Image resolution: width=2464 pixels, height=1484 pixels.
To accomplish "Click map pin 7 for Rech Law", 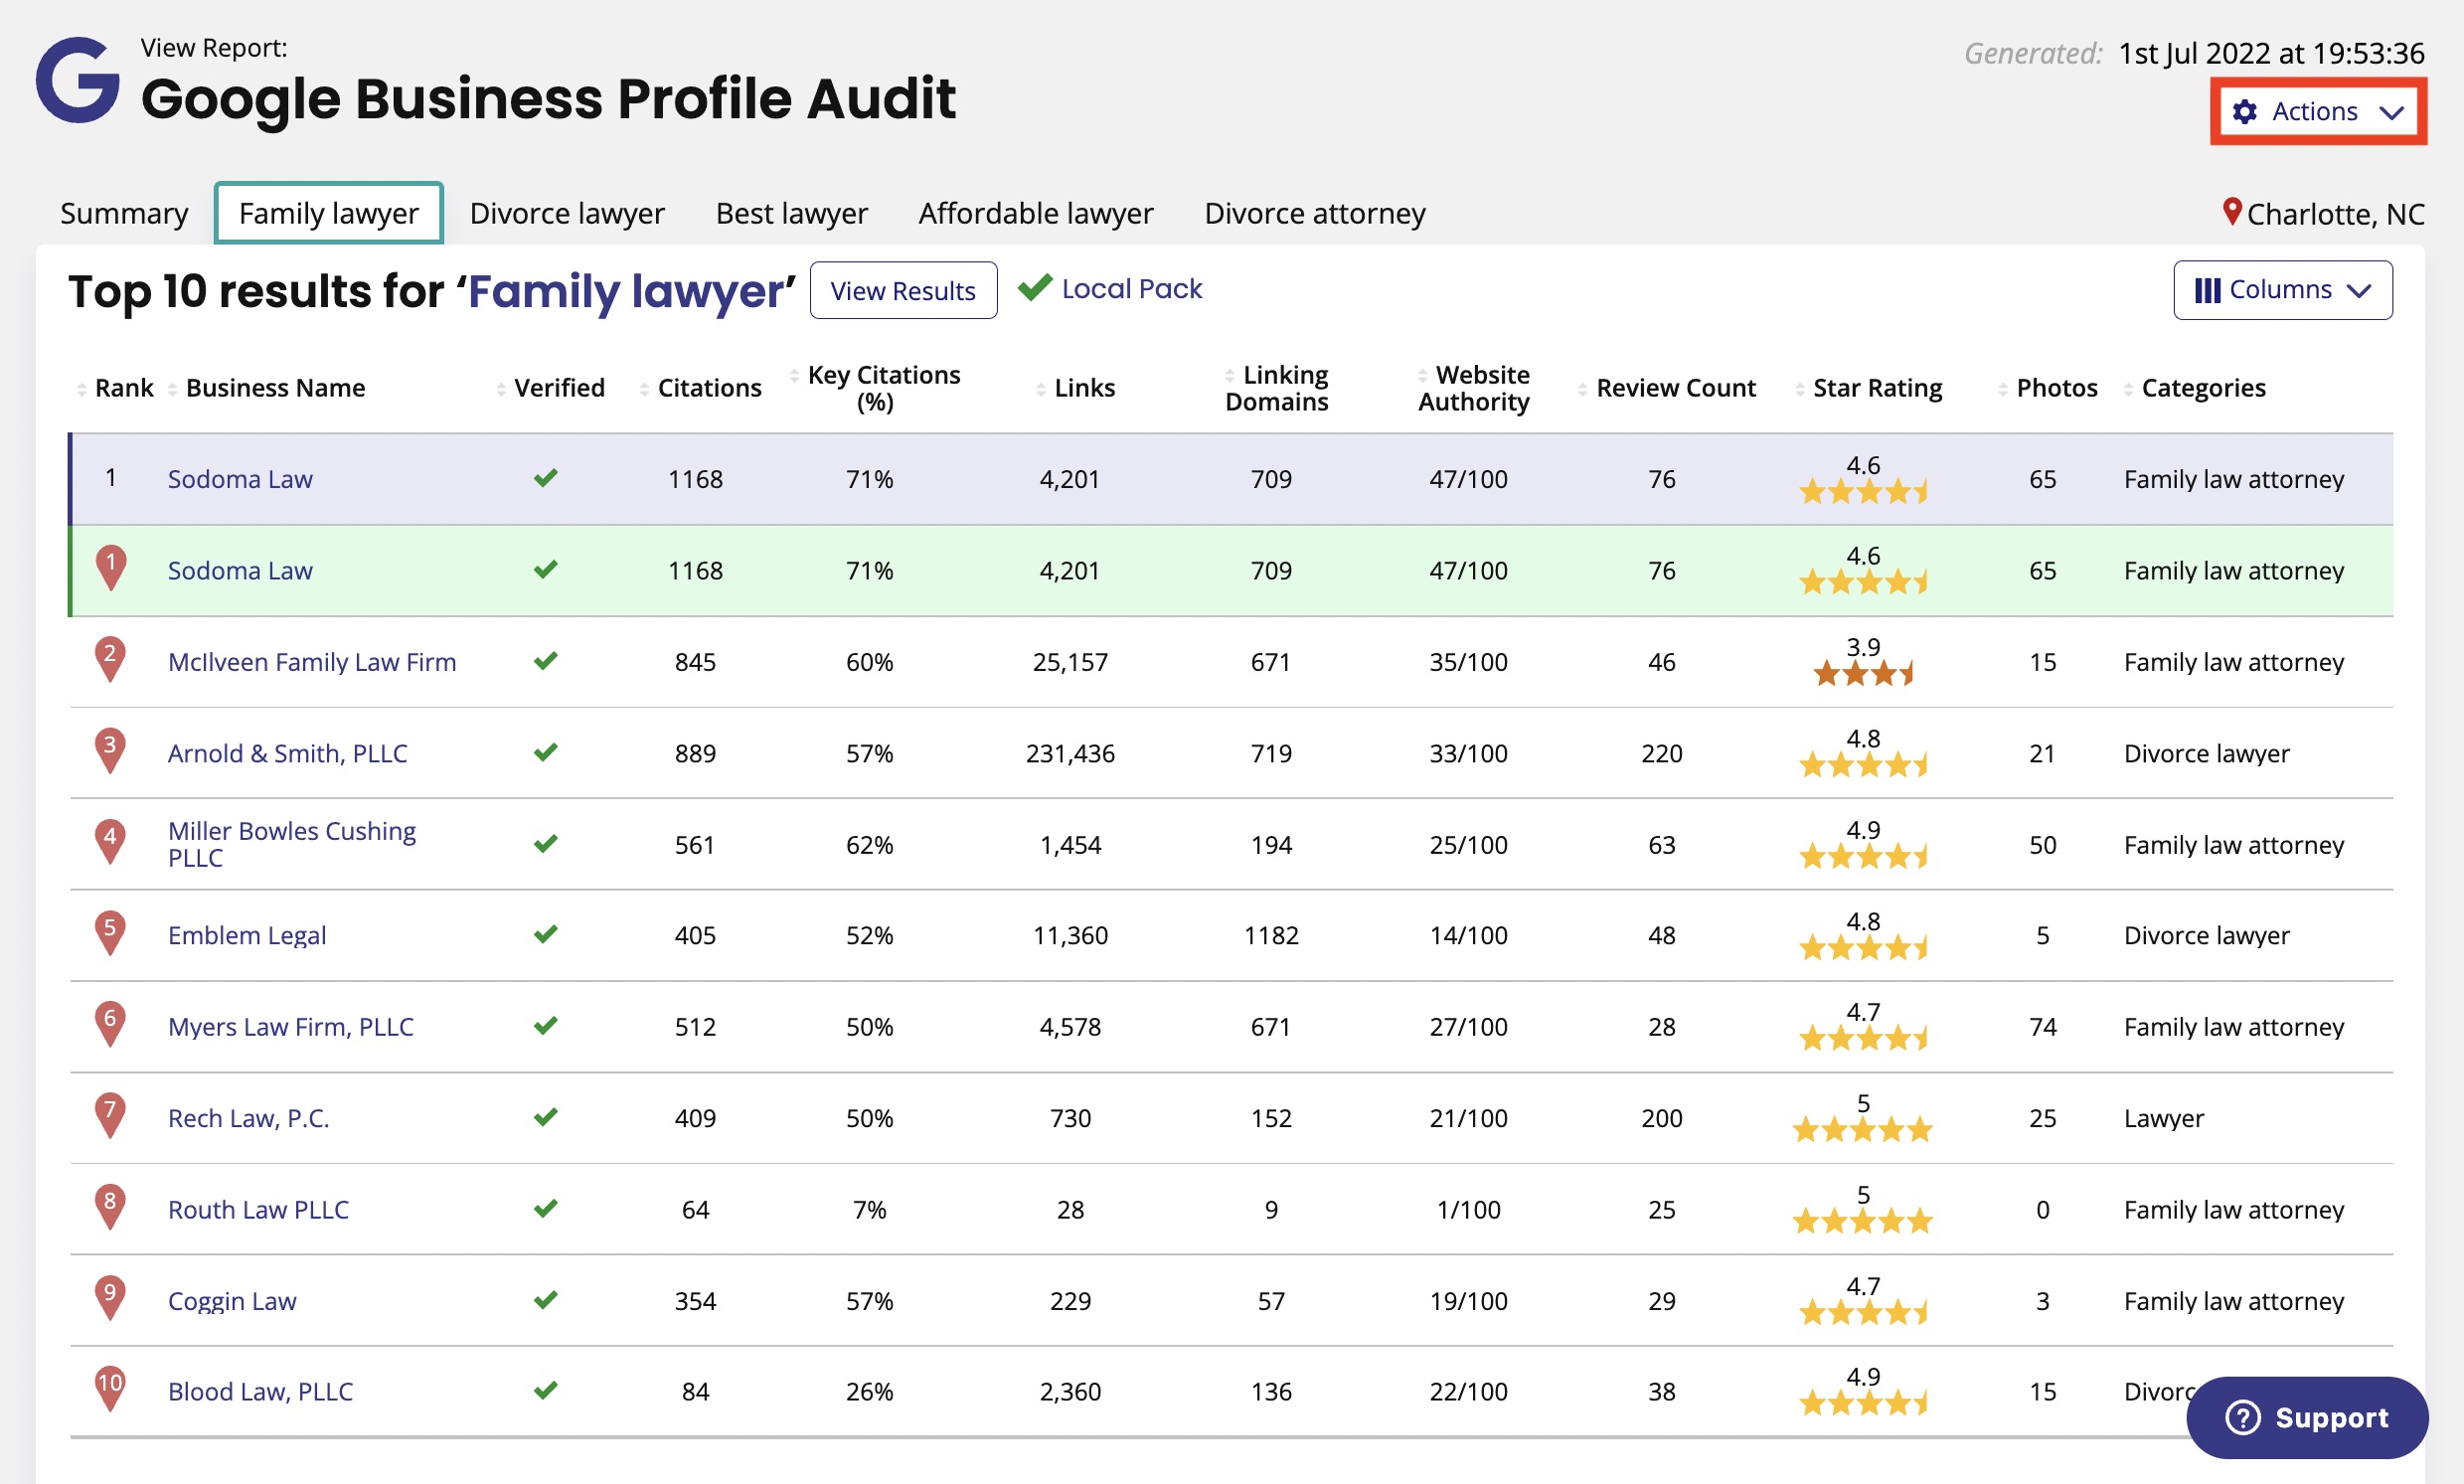I will point(110,1115).
